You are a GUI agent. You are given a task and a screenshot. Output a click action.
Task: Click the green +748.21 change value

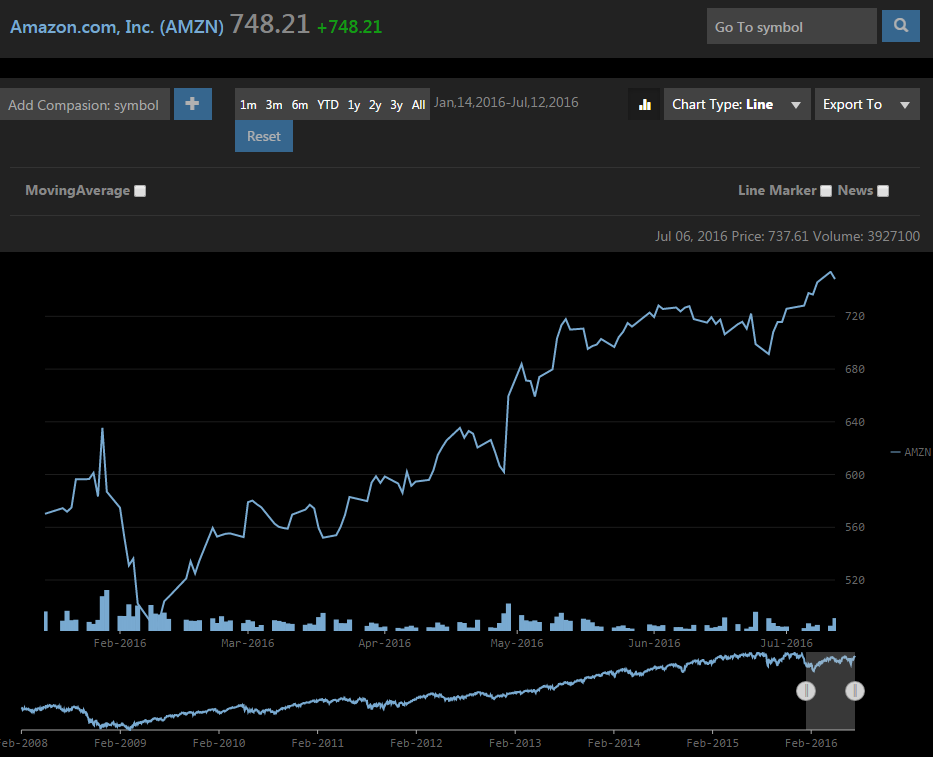349,27
